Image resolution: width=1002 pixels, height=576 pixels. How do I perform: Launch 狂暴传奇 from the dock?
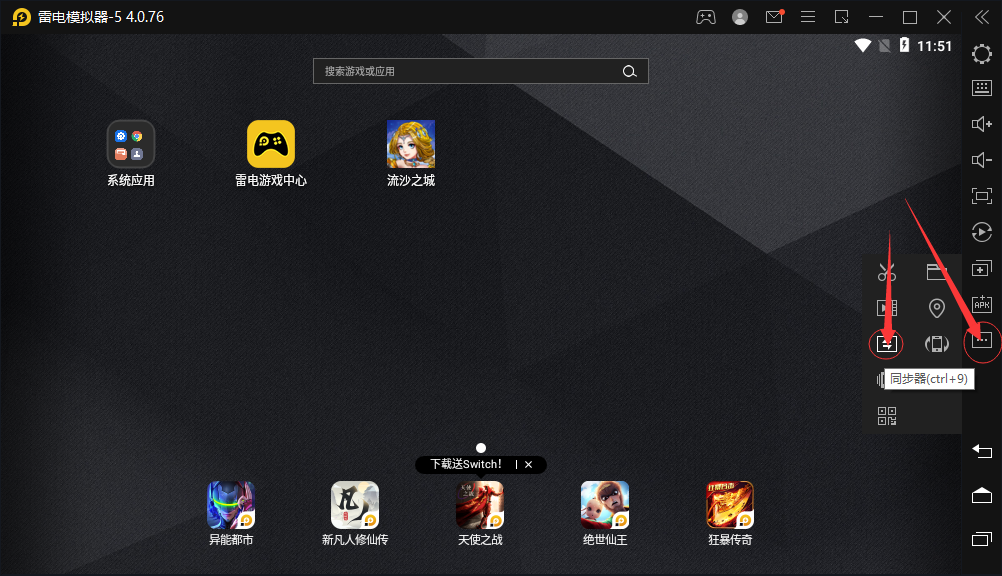(730, 513)
